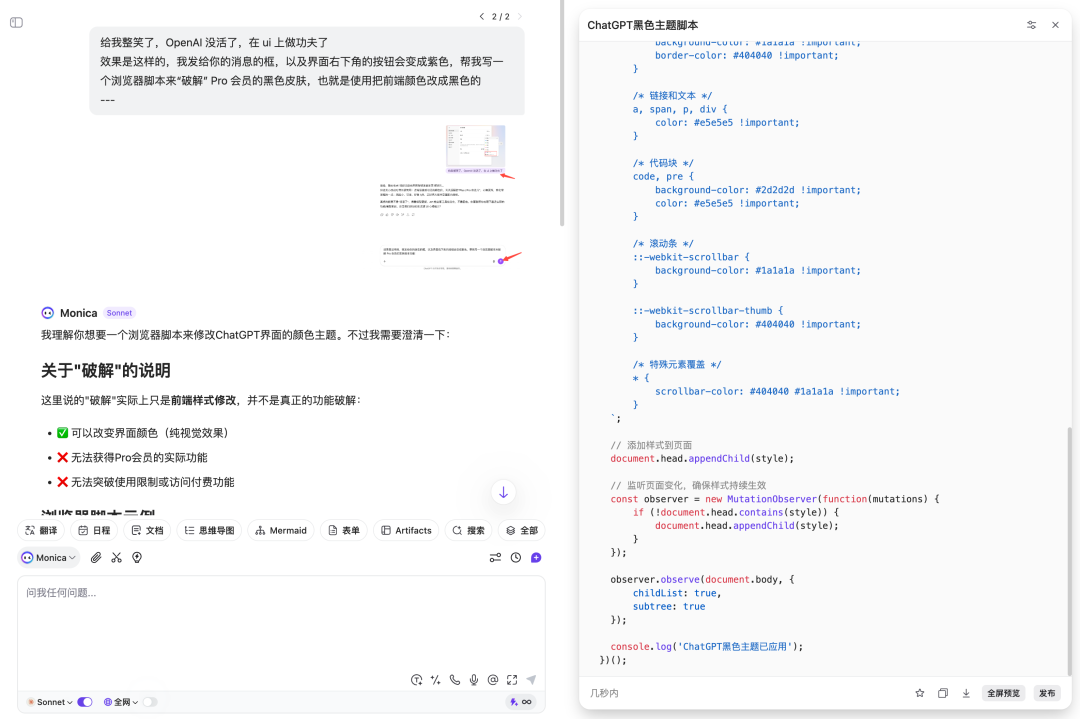Select the 翻译 quick action chip
Viewport: 1080px width, 719px height.
click(x=41, y=530)
